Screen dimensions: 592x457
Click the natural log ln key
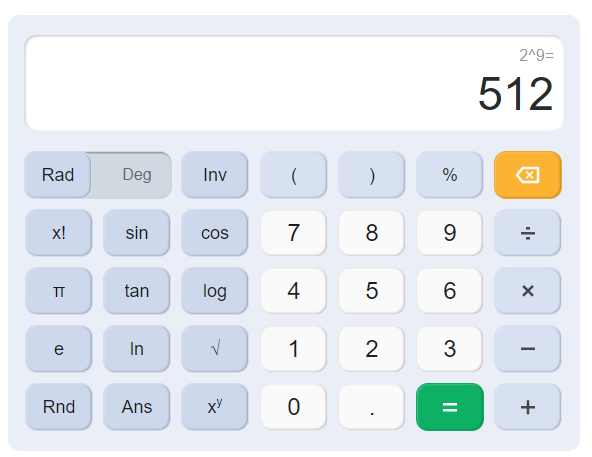point(136,349)
